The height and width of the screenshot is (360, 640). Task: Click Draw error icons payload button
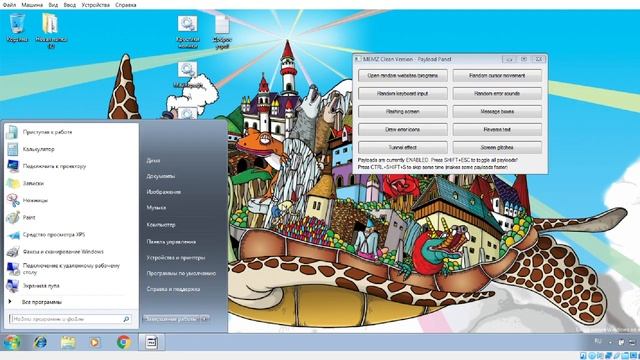pyautogui.click(x=402, y=129)
